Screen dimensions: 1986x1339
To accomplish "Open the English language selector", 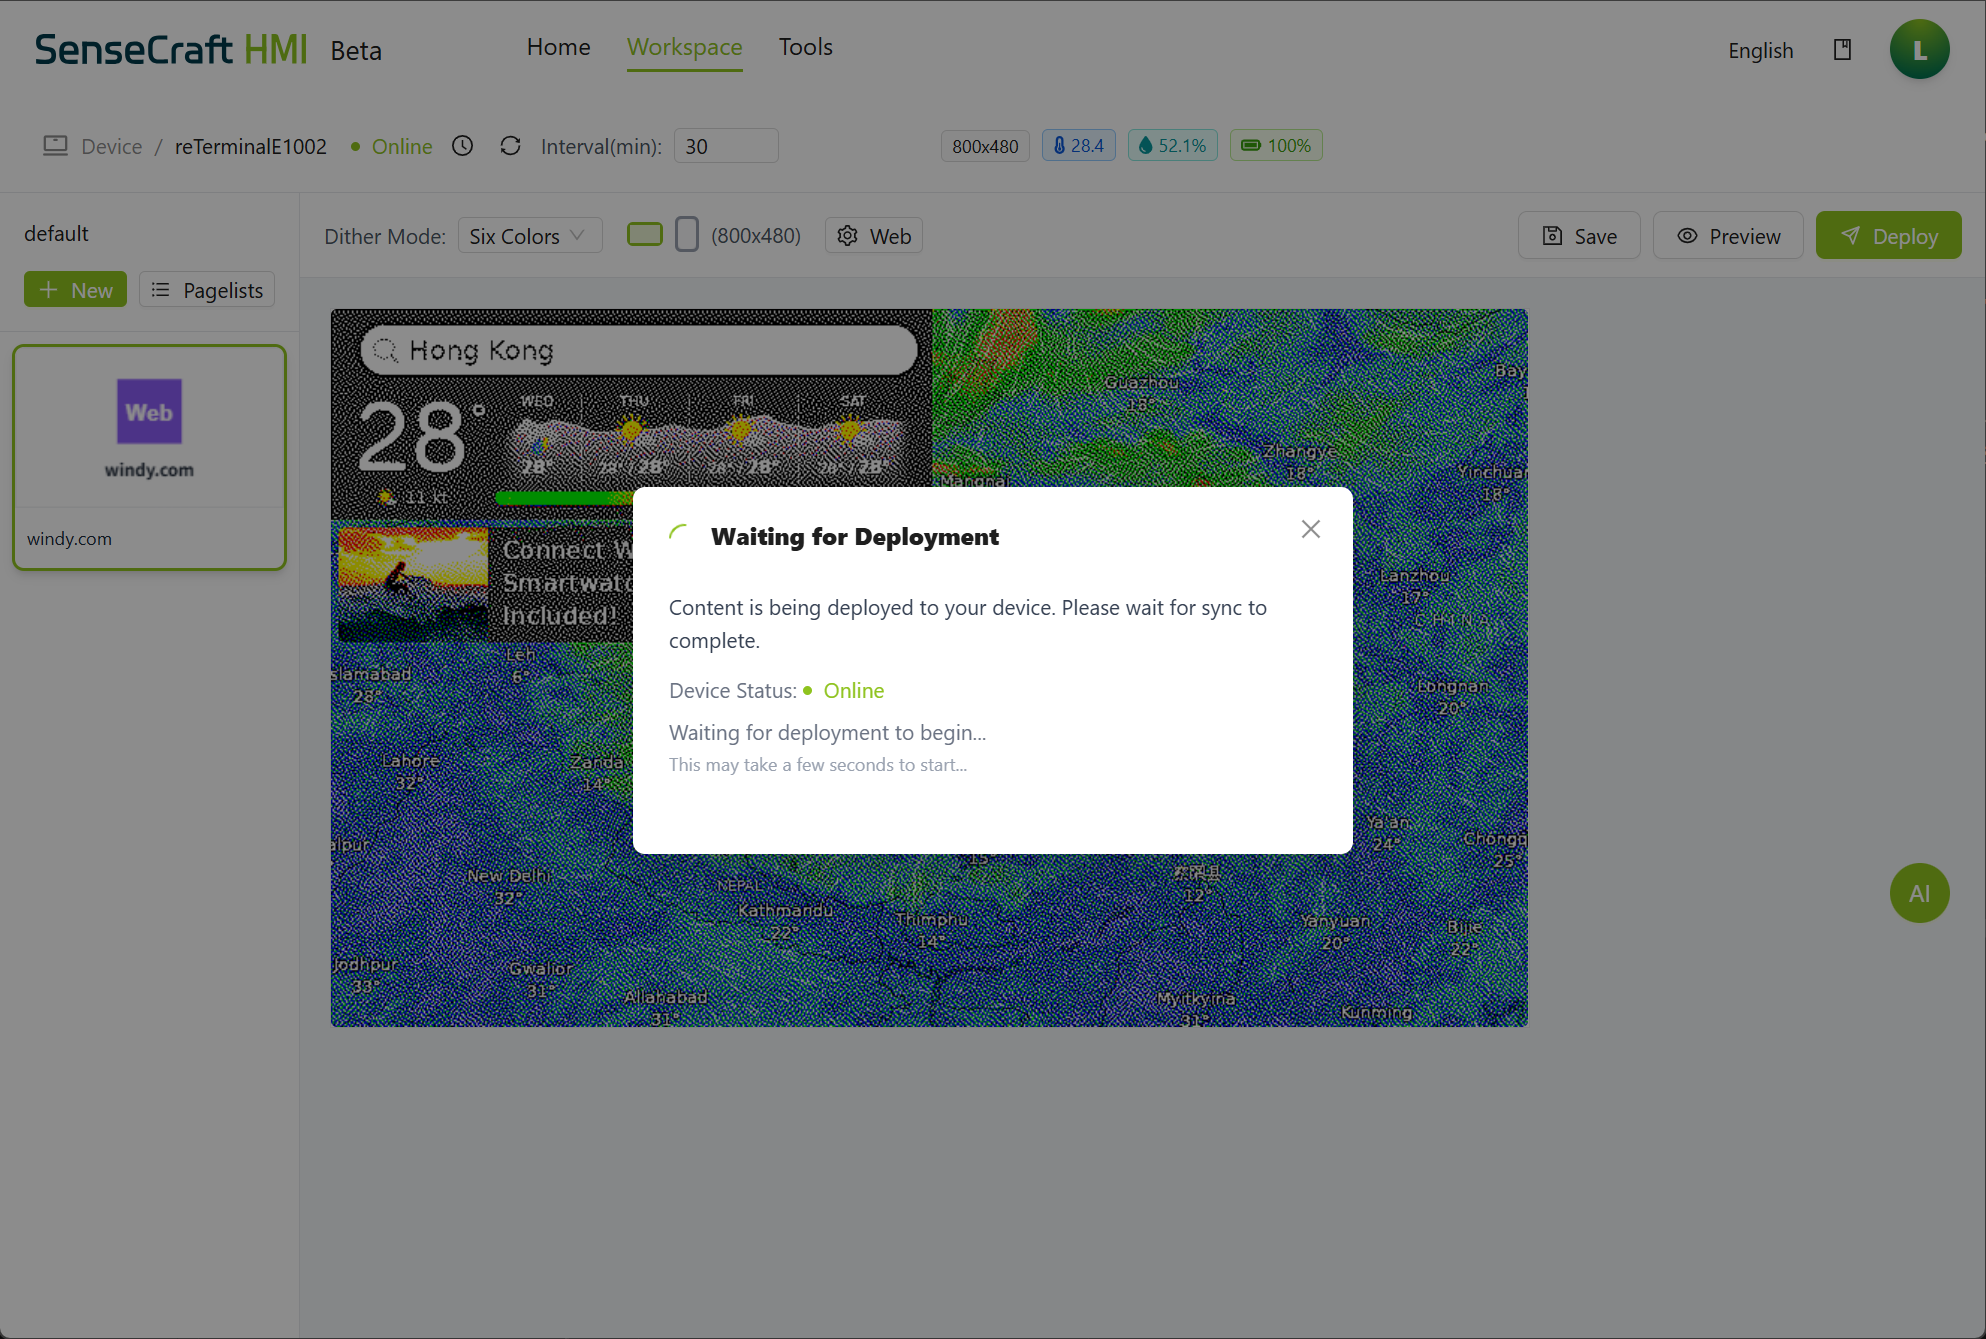I will pyautogui.click(x=1760, y=51).
